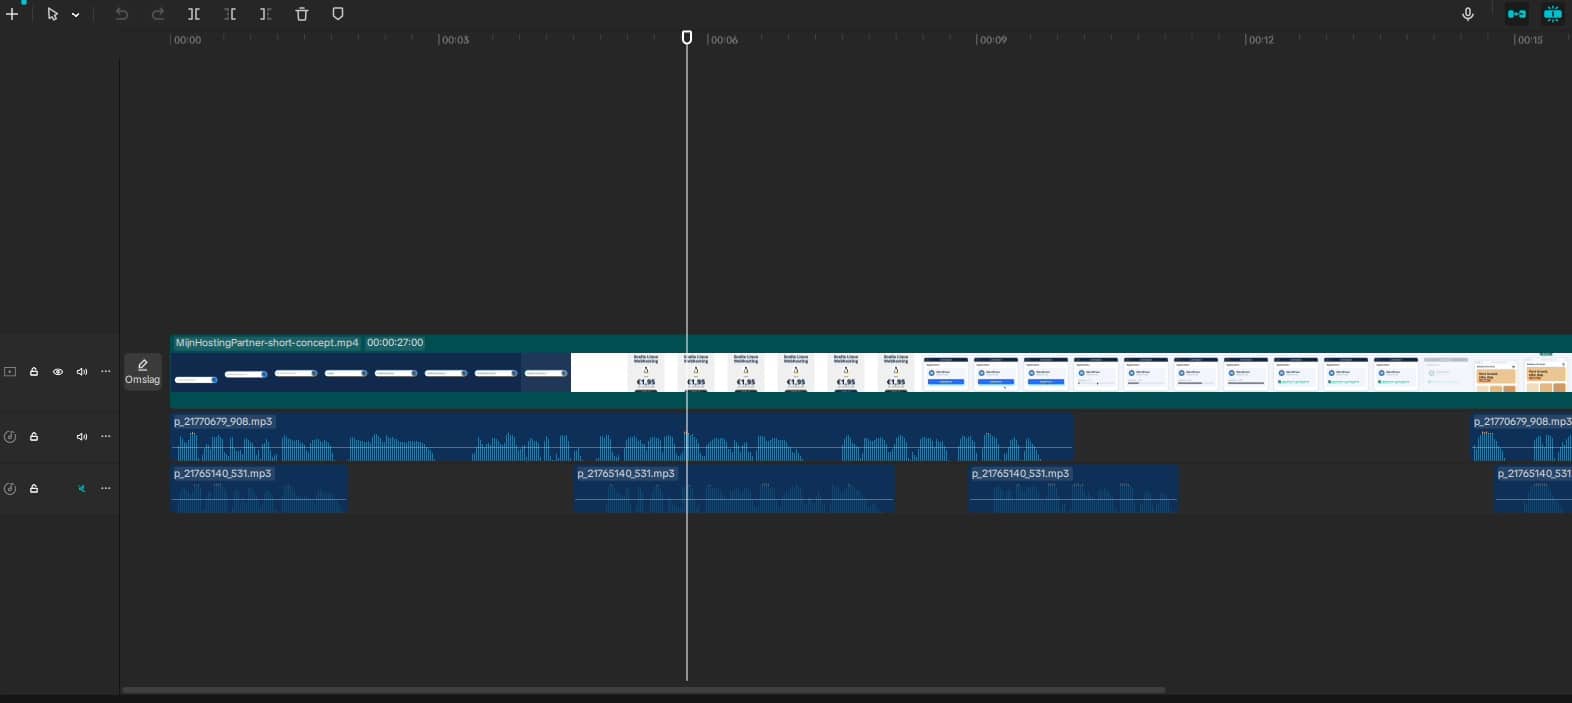Mute the video track audio
Image resolution: width=1572 pixels, height=703 pixels.
pos(82,372)
